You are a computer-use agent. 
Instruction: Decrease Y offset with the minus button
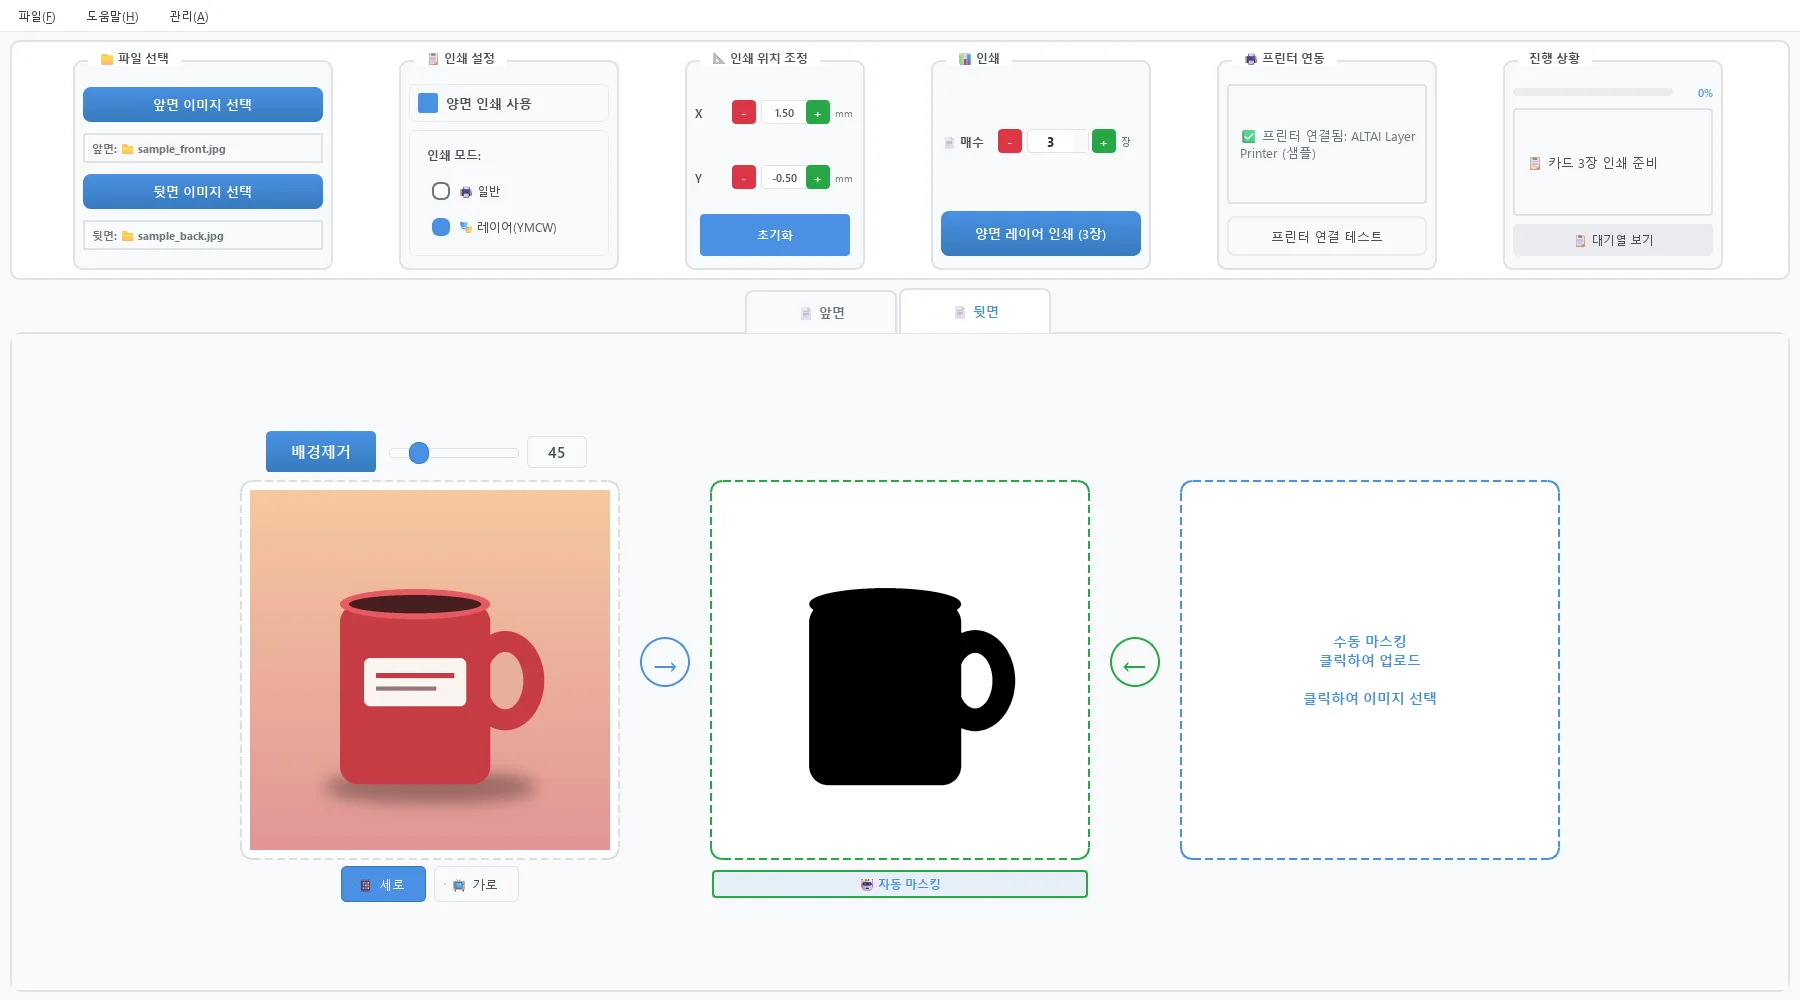point(744,178)
